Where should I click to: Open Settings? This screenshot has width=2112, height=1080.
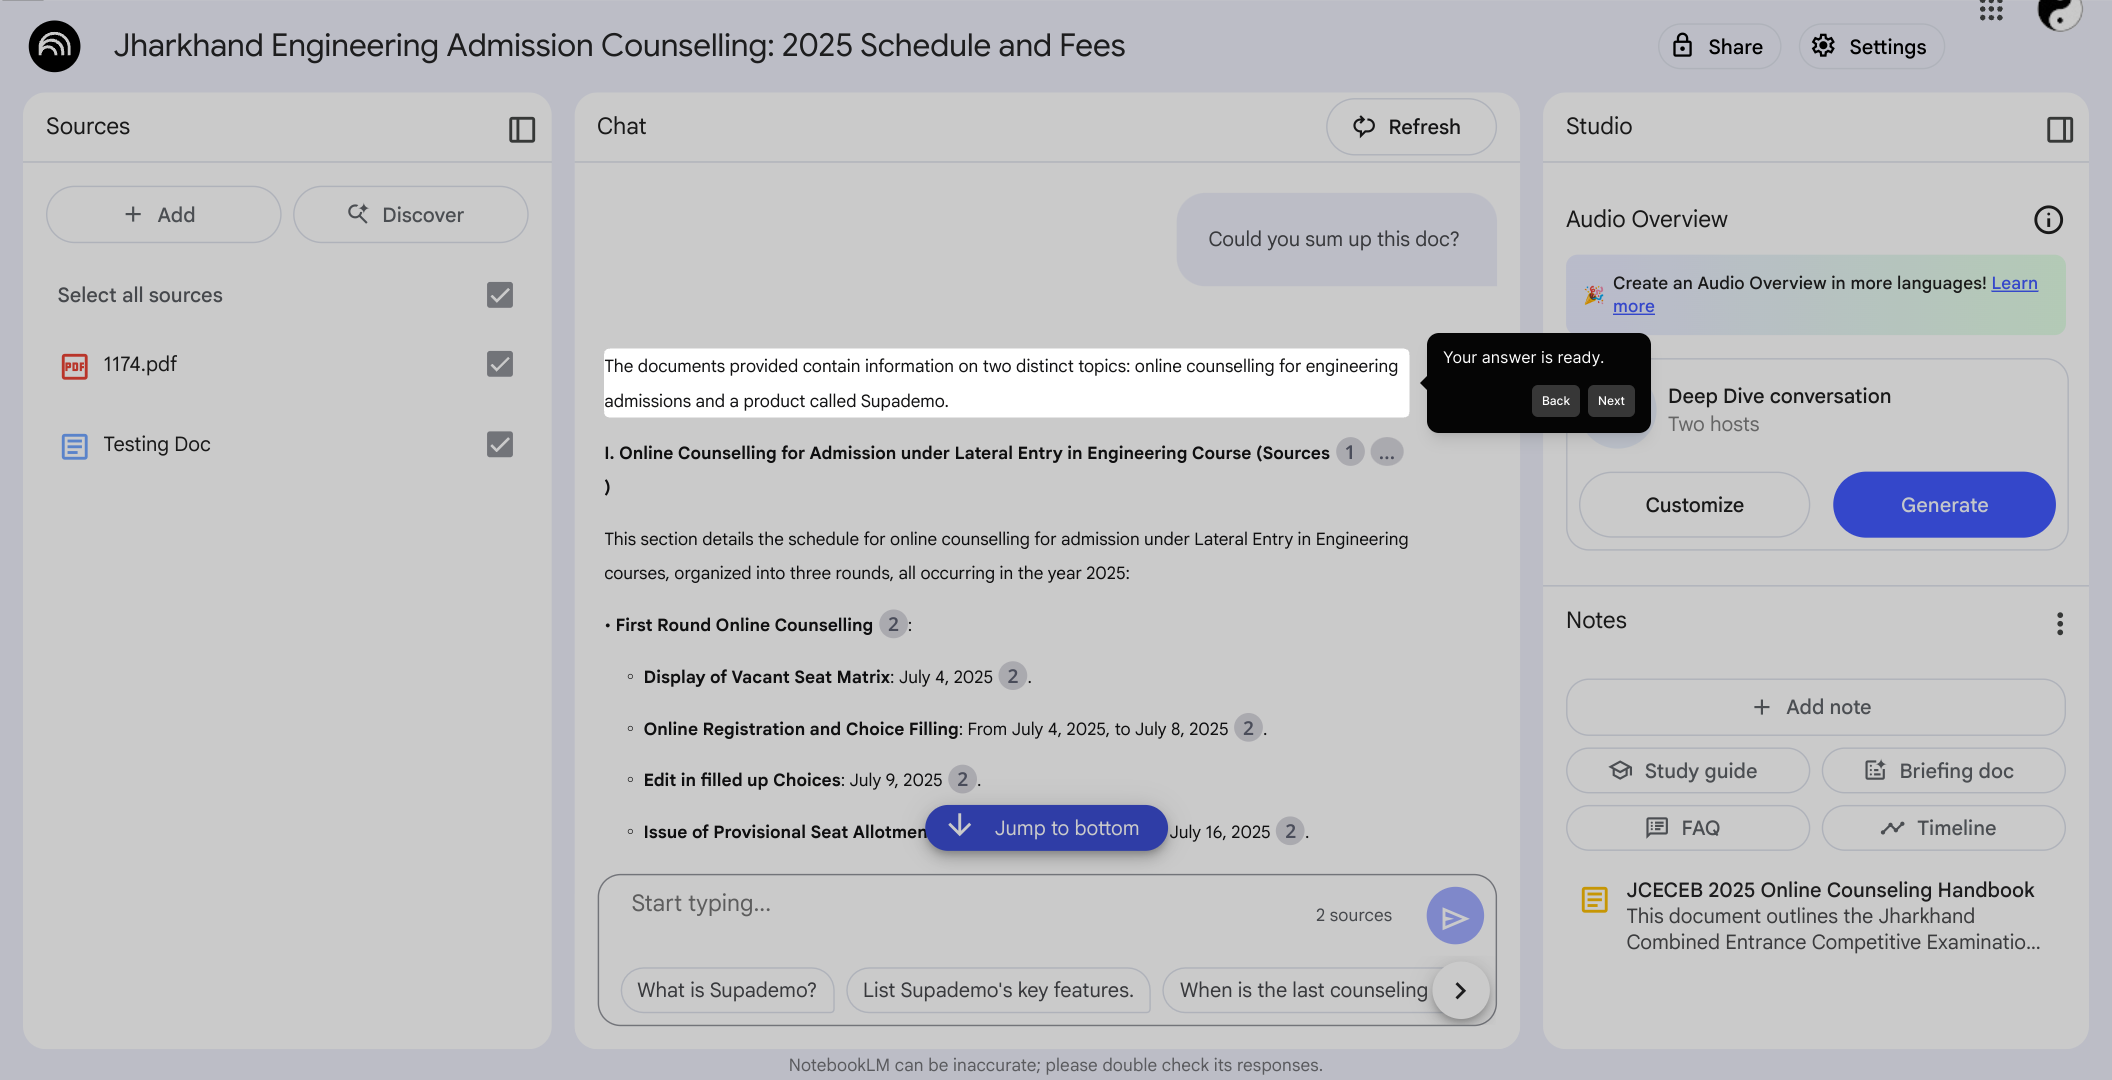coord(1871,47)
